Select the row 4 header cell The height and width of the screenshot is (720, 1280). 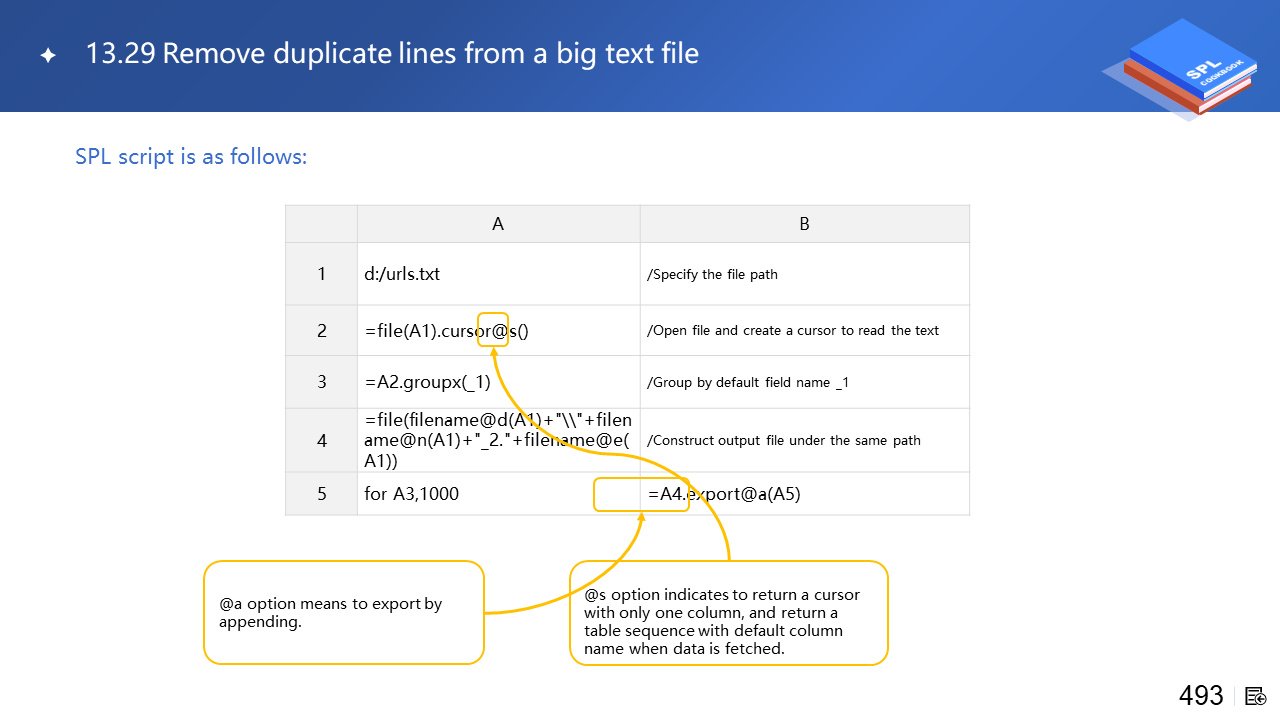[x=321, y=440]
